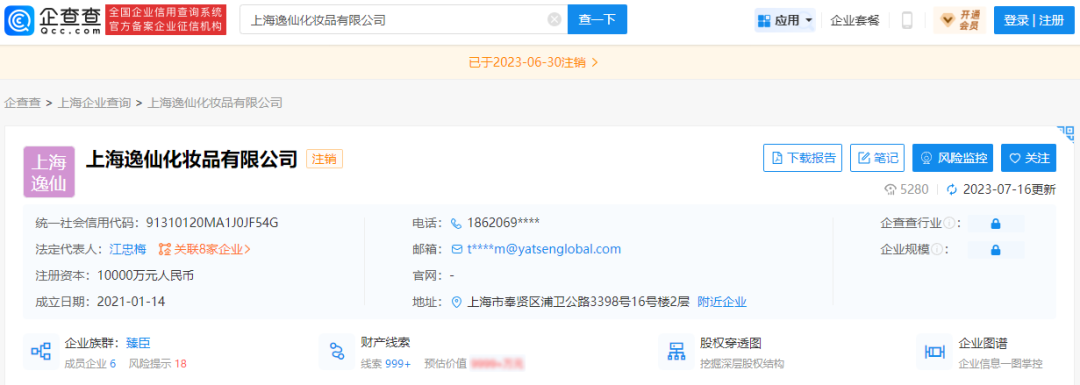
Task: Open the email t****m@yatsenglobal.com
Action: [x=544, y=249]
